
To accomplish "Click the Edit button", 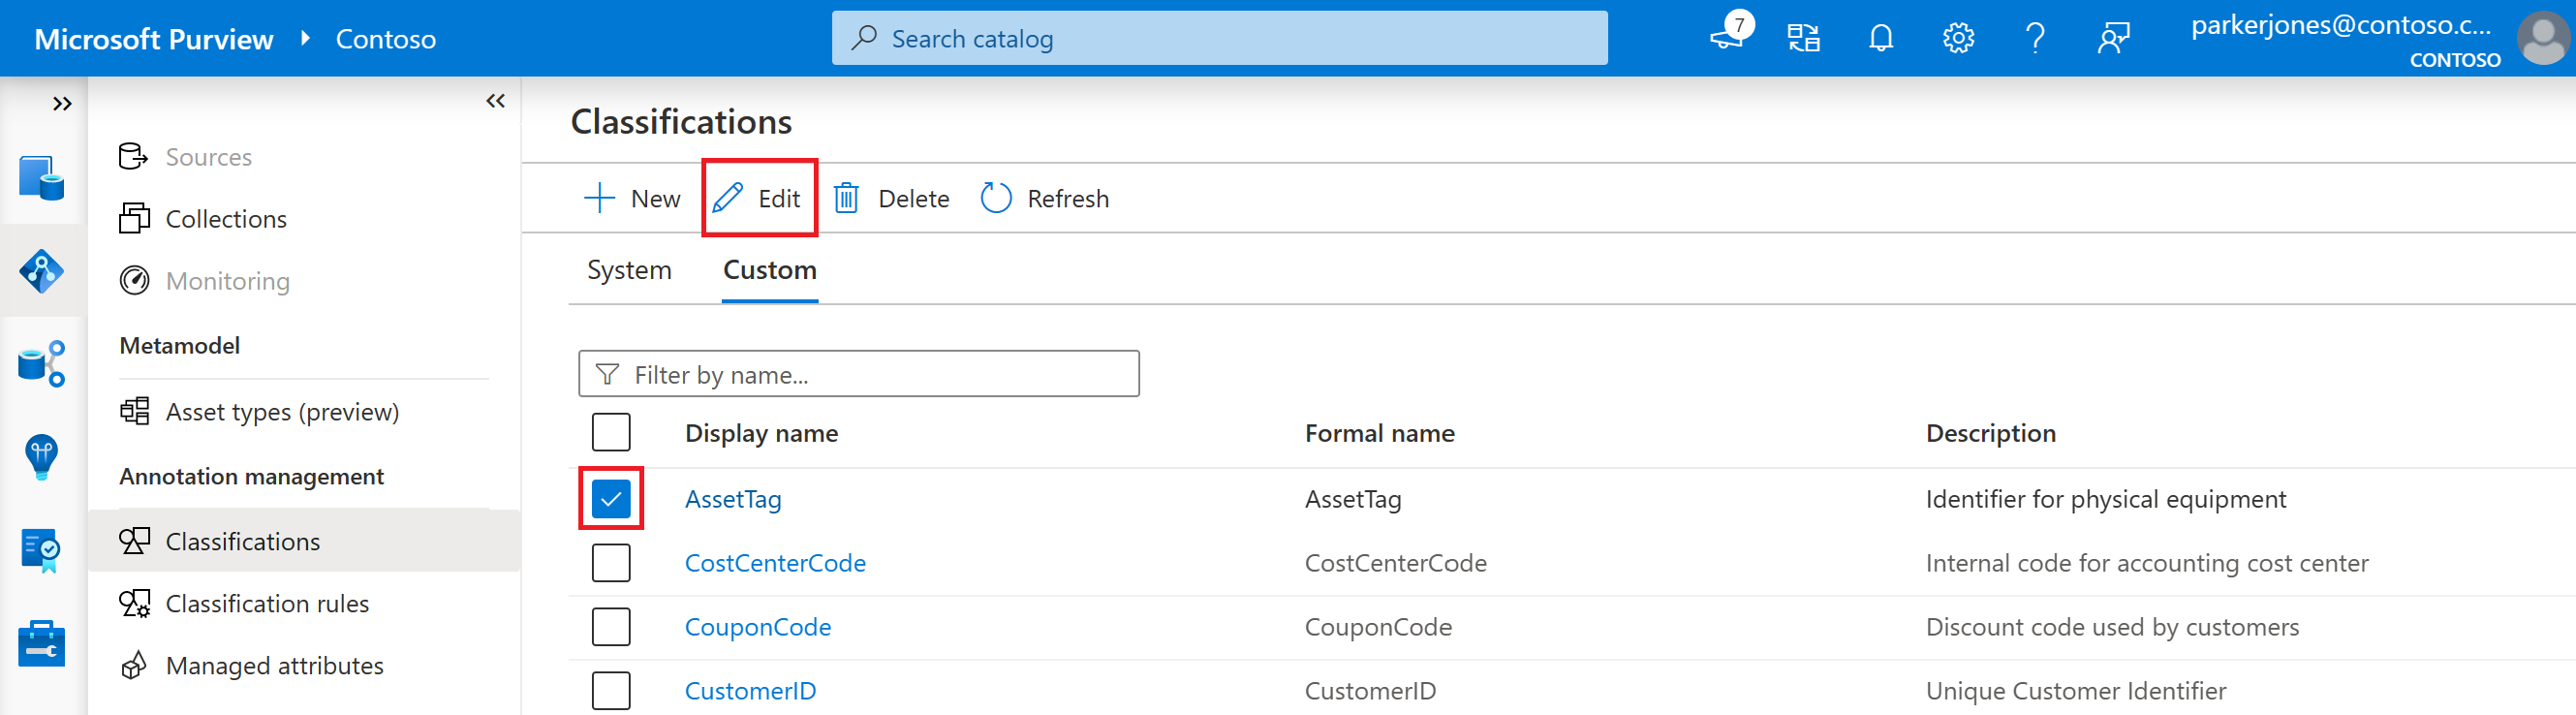I will coord(759,199).
